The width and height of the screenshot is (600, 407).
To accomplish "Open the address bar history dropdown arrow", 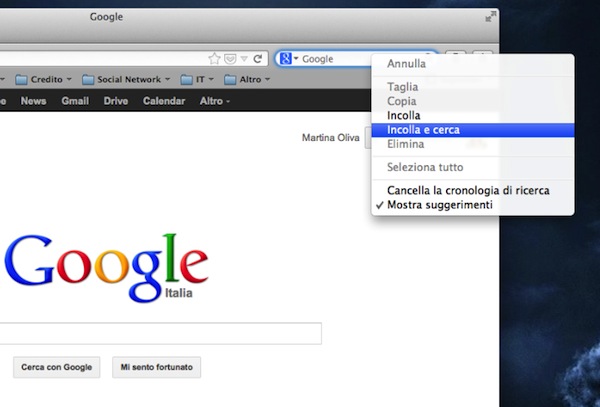I will click(x=244, y=59).
